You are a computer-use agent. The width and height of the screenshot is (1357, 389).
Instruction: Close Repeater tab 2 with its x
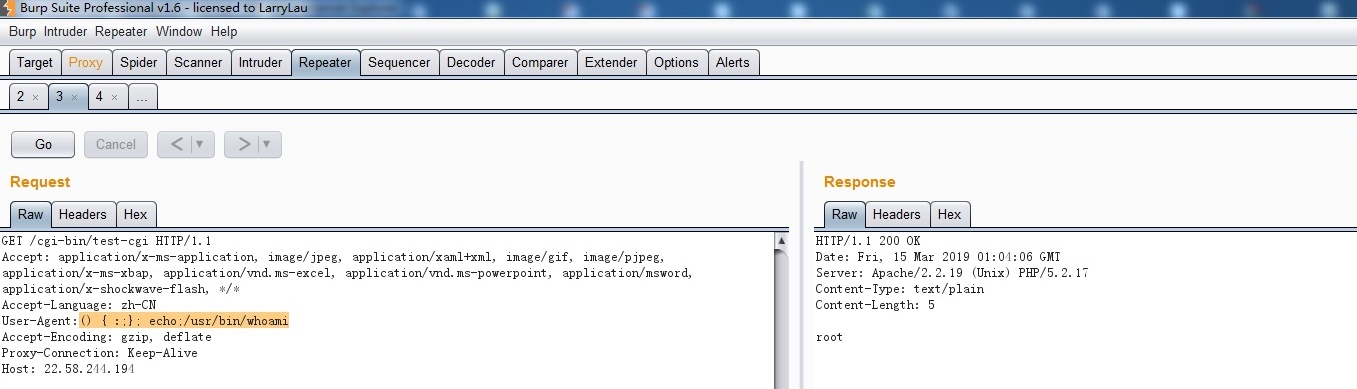click(x=35, y=98)
